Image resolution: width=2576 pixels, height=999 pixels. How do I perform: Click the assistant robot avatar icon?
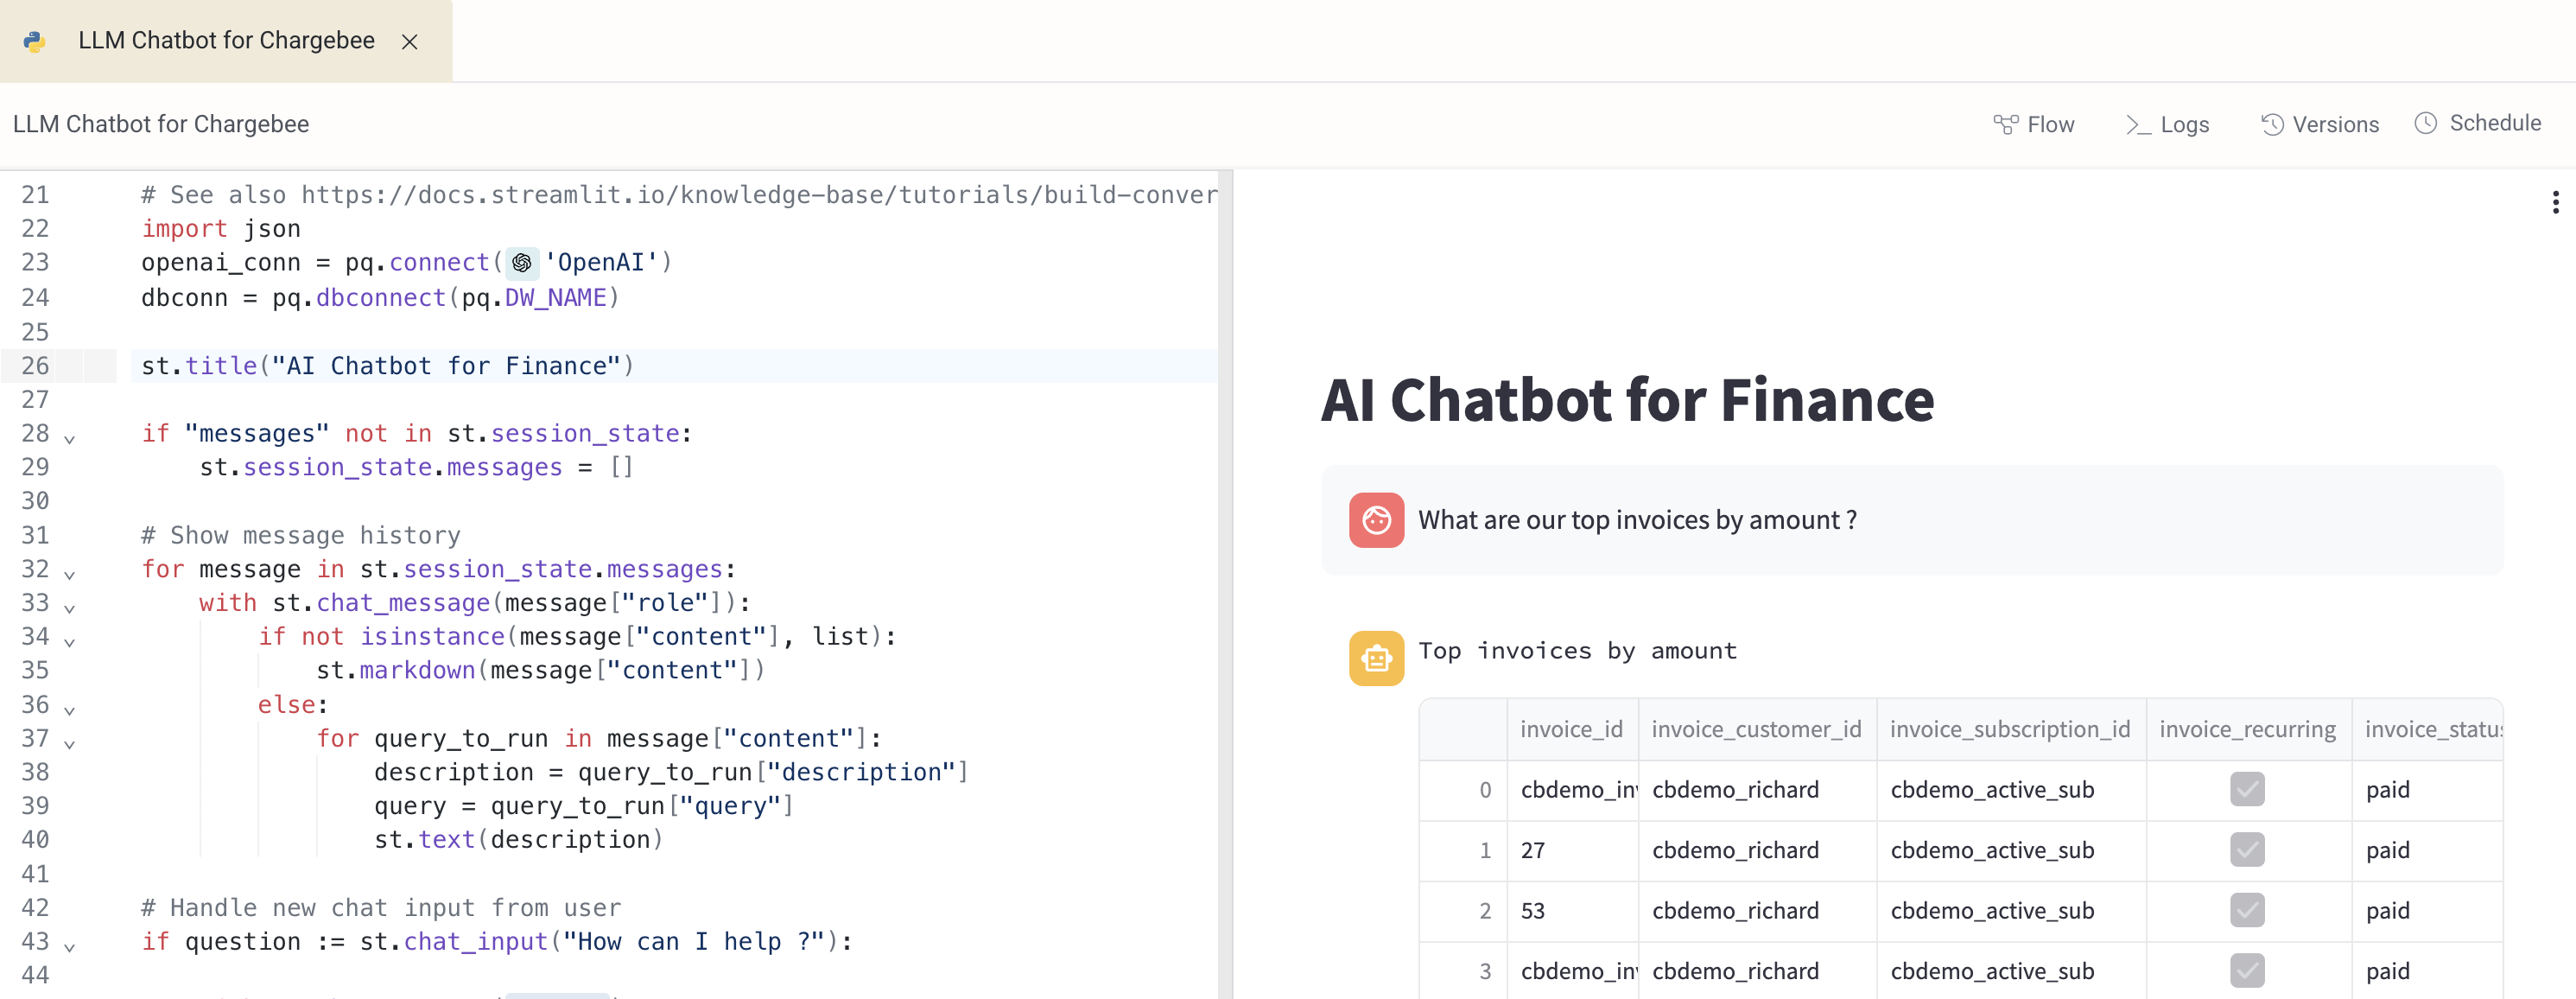1376,658
